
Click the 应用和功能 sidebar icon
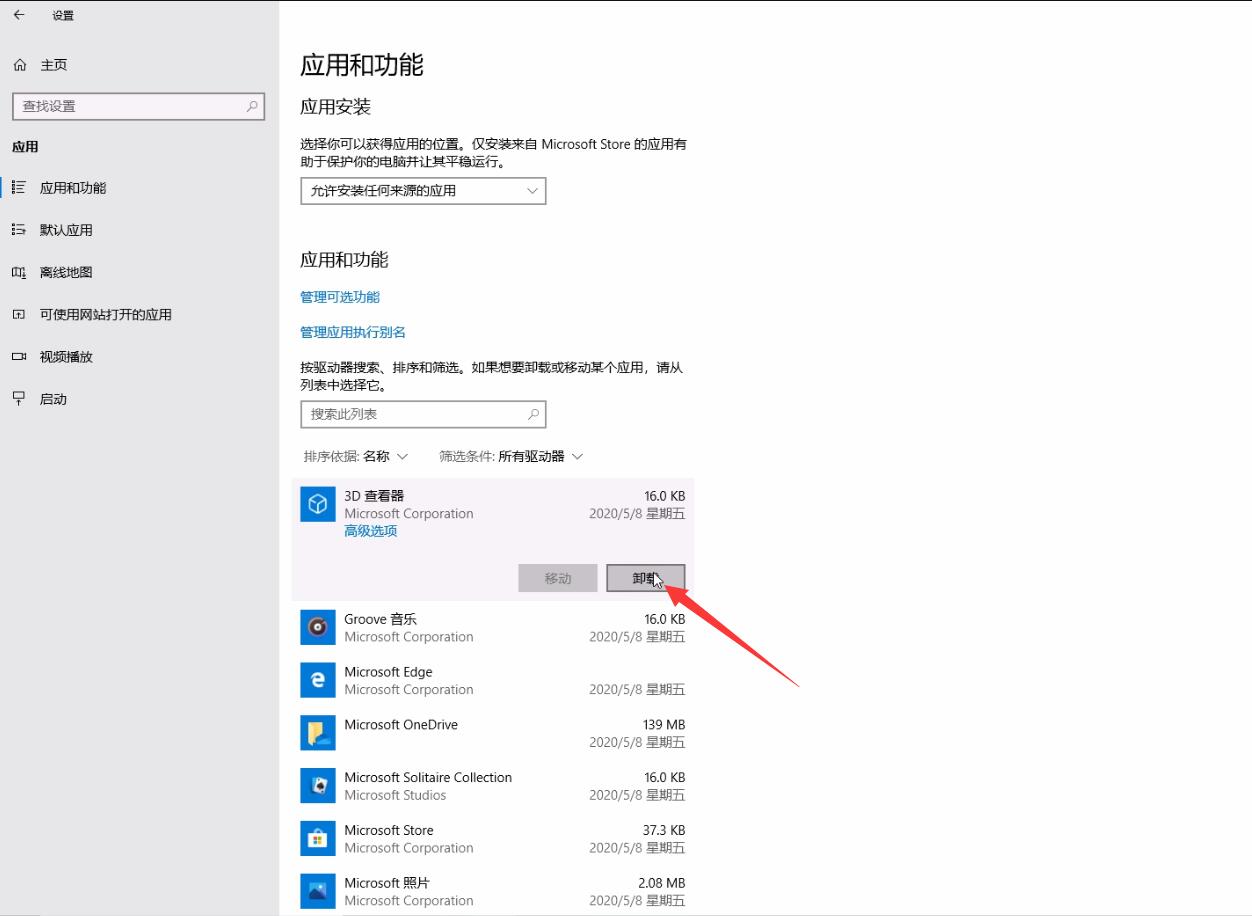pyautogui.click(x=19, y=188)
